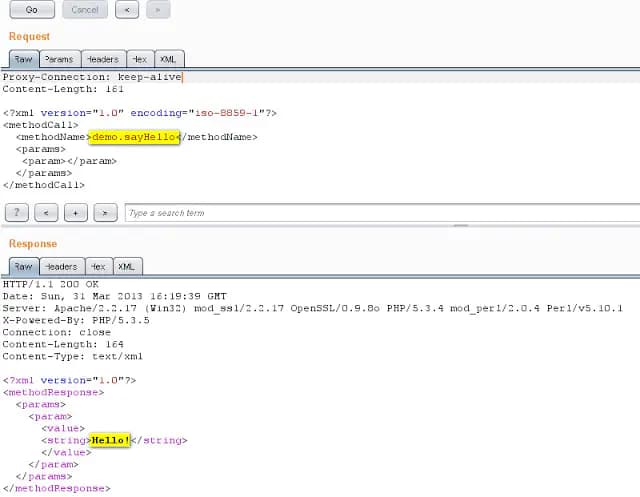The width and height of the screenshot is (640, 497).
Task: Click the highlighted demo.sayHello method name
Action: click(134, 137)
